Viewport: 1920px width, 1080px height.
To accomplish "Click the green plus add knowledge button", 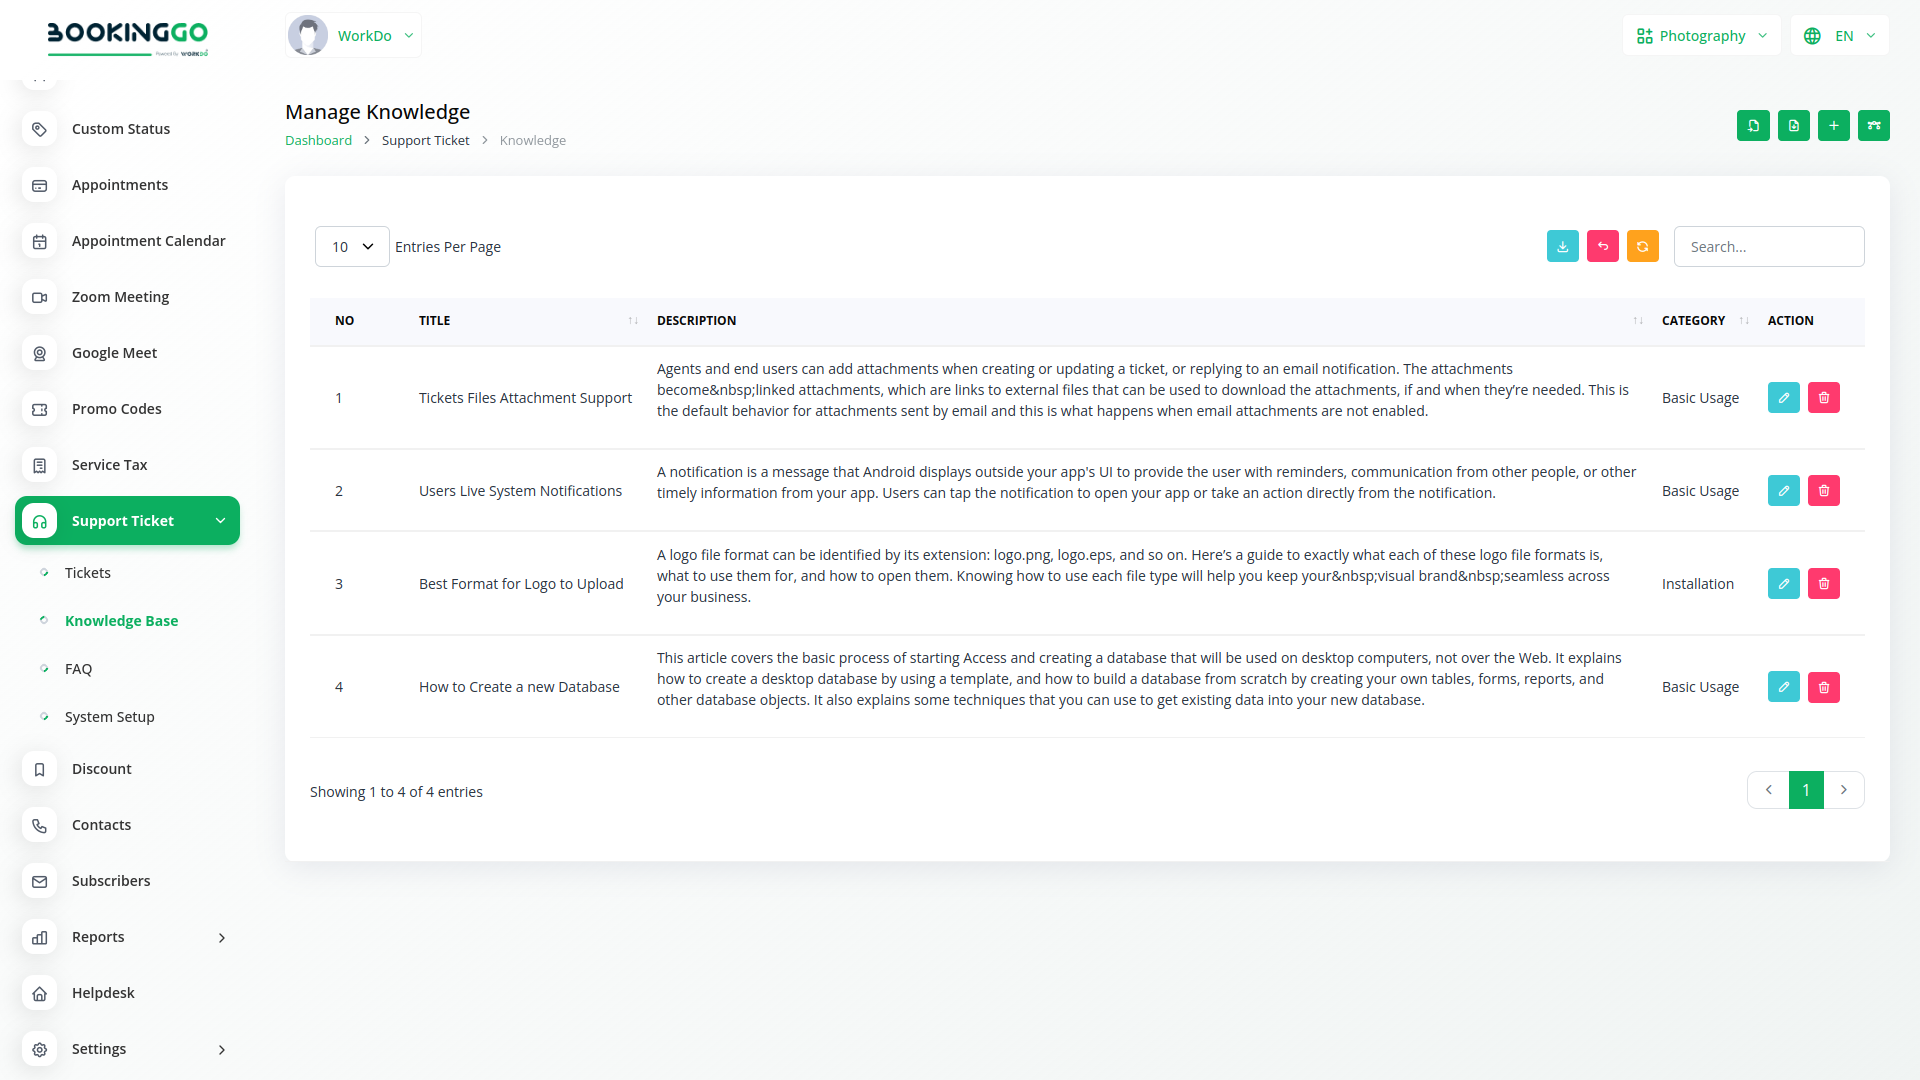I will (1833, 126).
